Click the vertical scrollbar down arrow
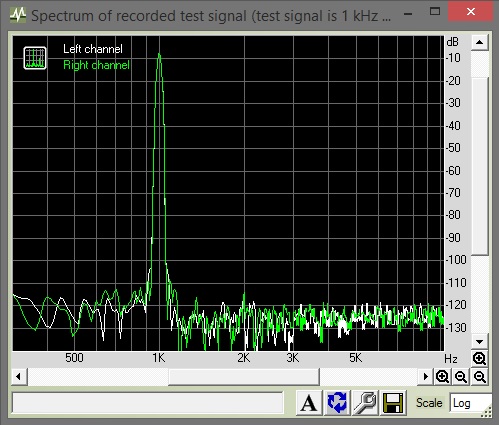 (x=480, y=342)
